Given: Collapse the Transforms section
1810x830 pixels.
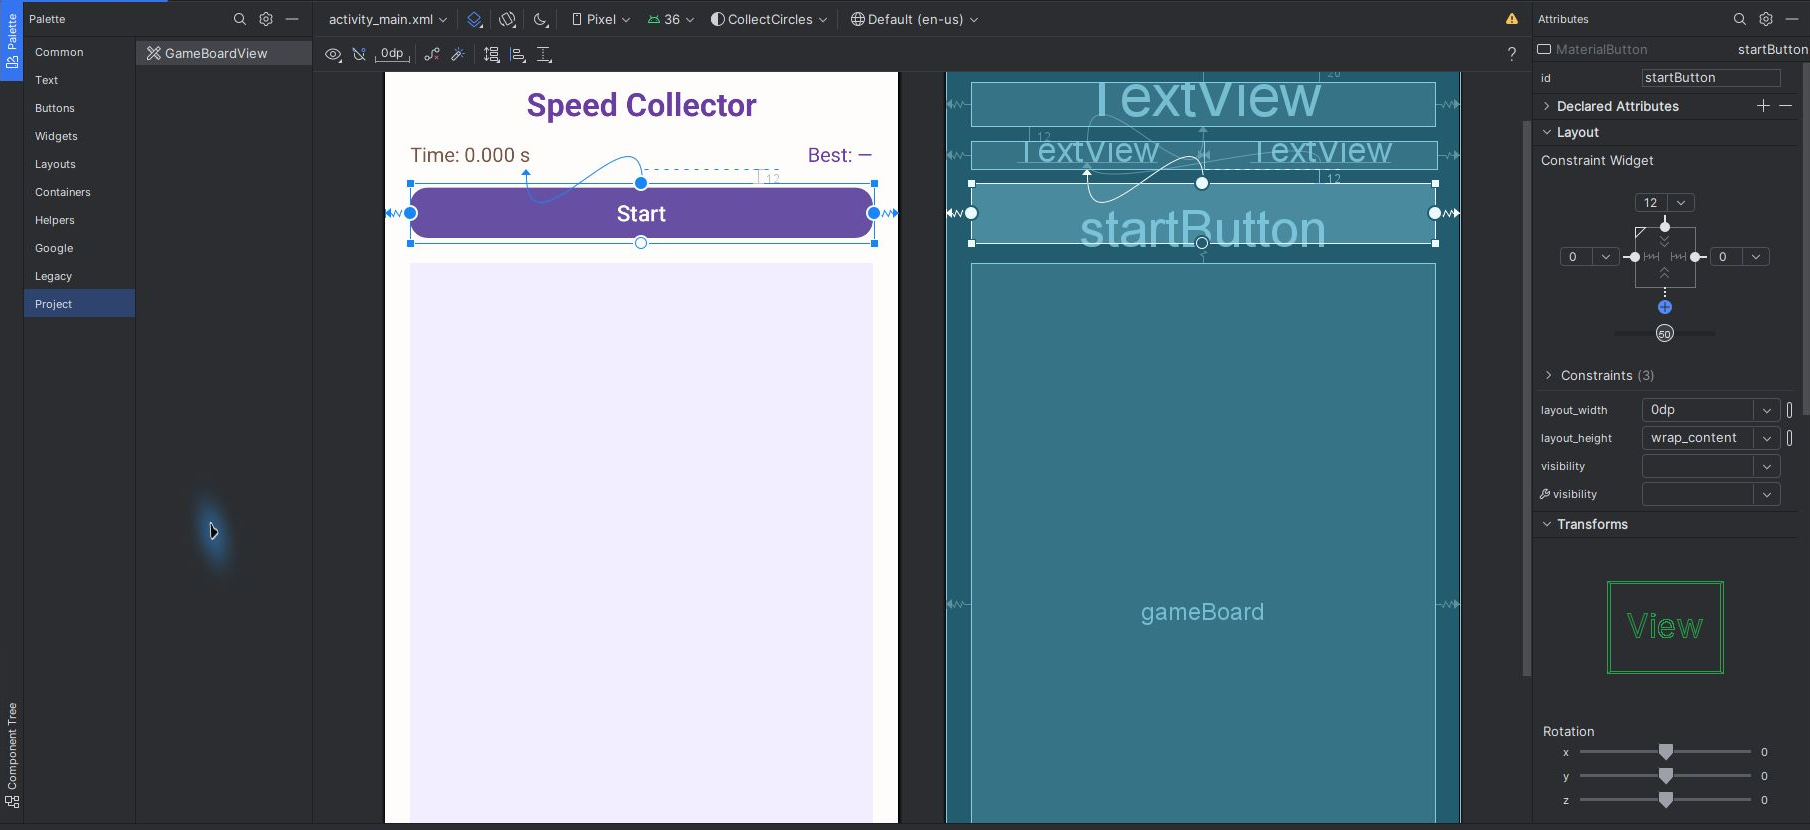Looking at the screenshot, I should pyautogui.click(x=1547, y=524).
